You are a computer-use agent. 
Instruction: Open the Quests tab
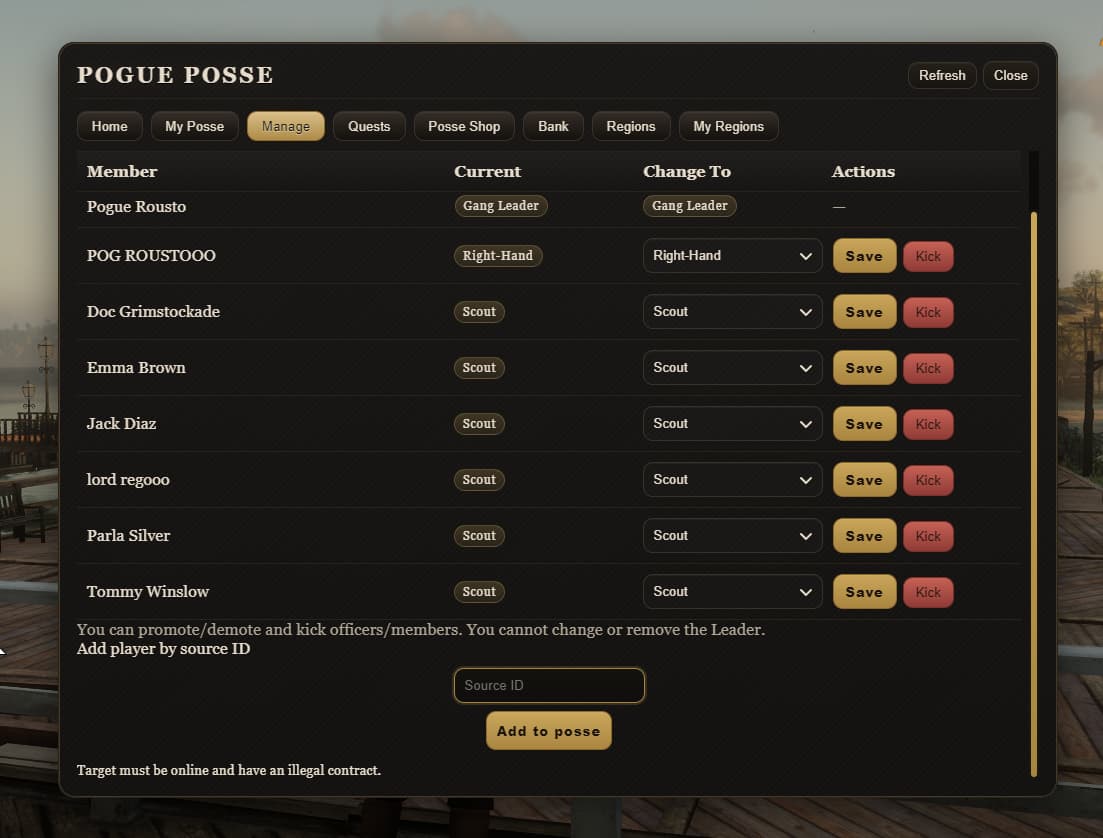[x=369, y=126]
